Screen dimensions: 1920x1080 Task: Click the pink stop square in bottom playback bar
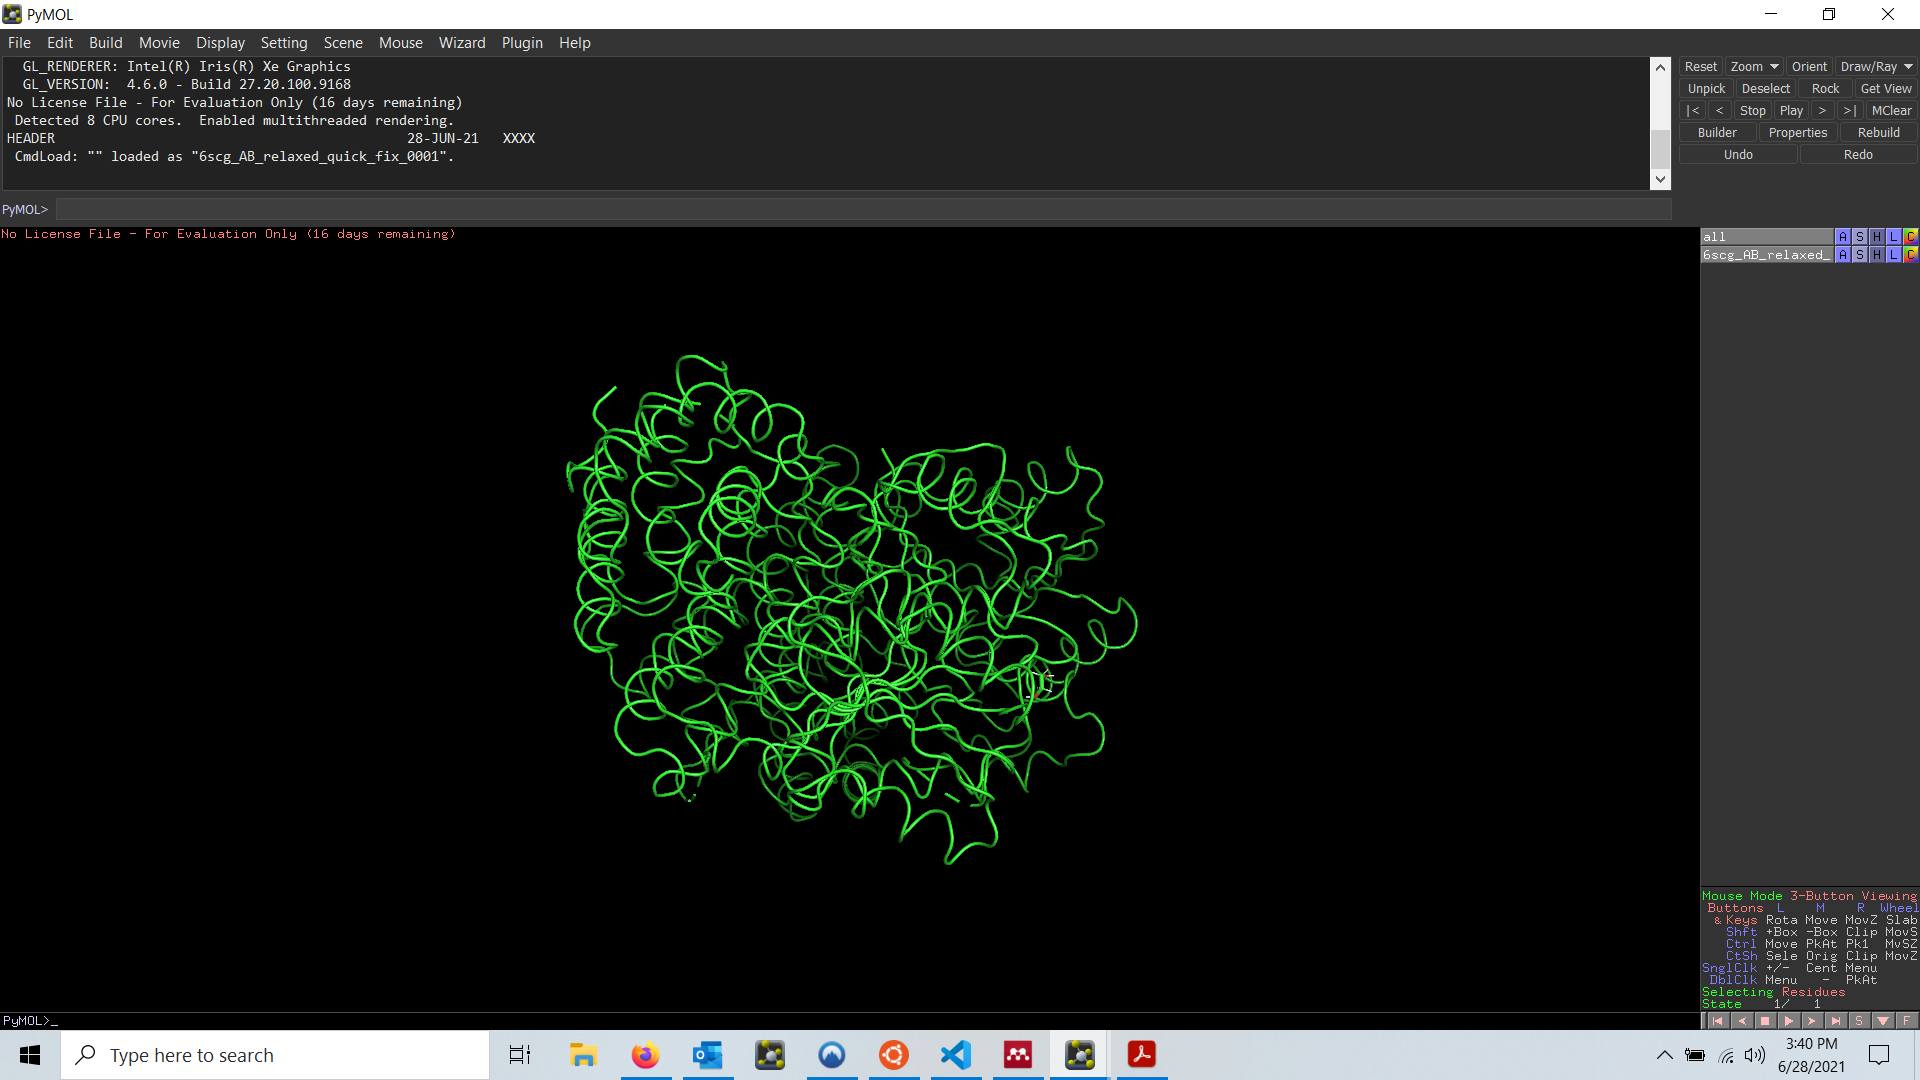[x=1765, y=1021]
